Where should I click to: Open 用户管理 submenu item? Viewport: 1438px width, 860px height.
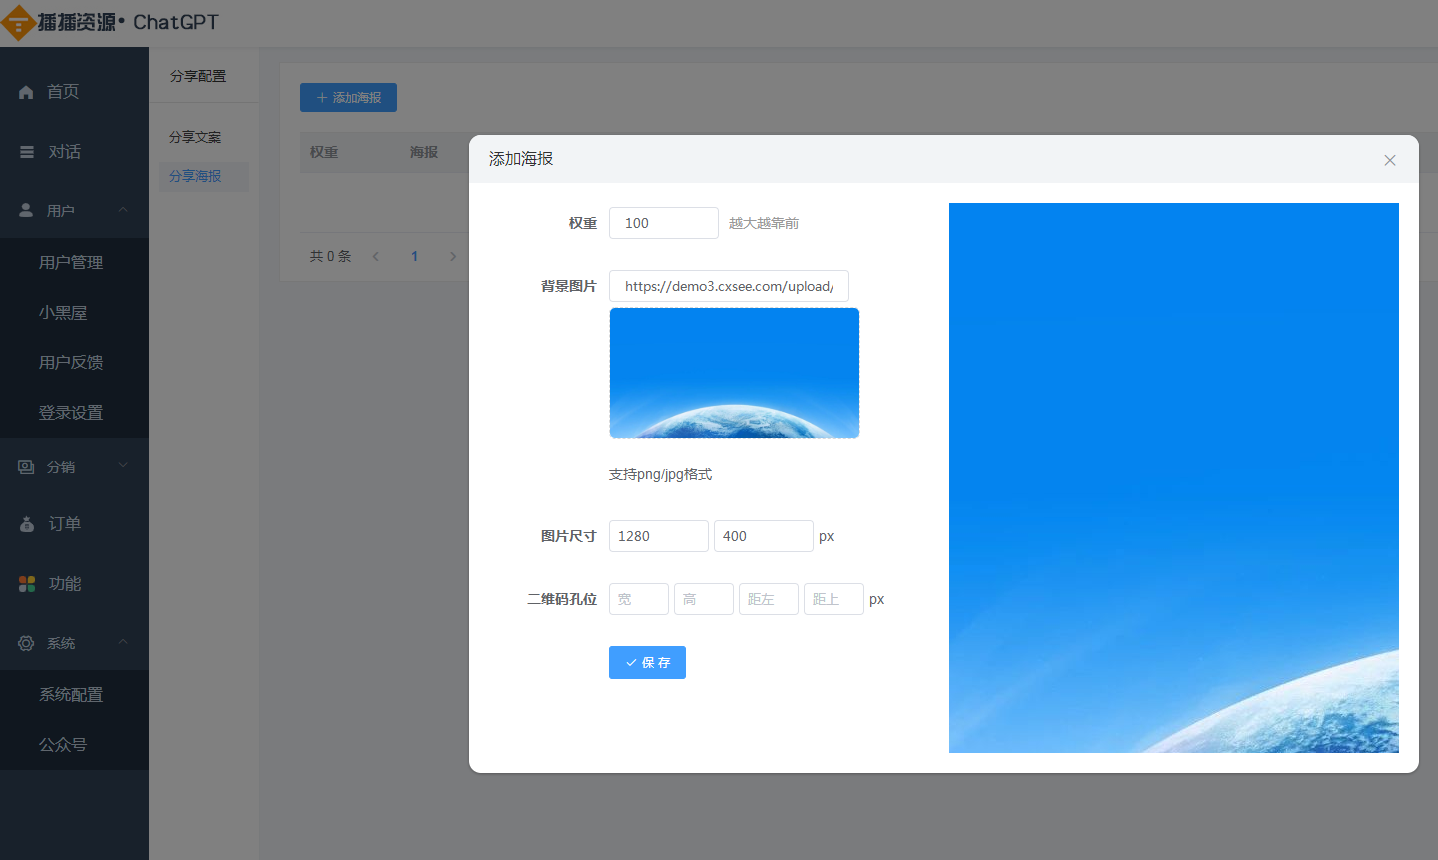point(74,263)
